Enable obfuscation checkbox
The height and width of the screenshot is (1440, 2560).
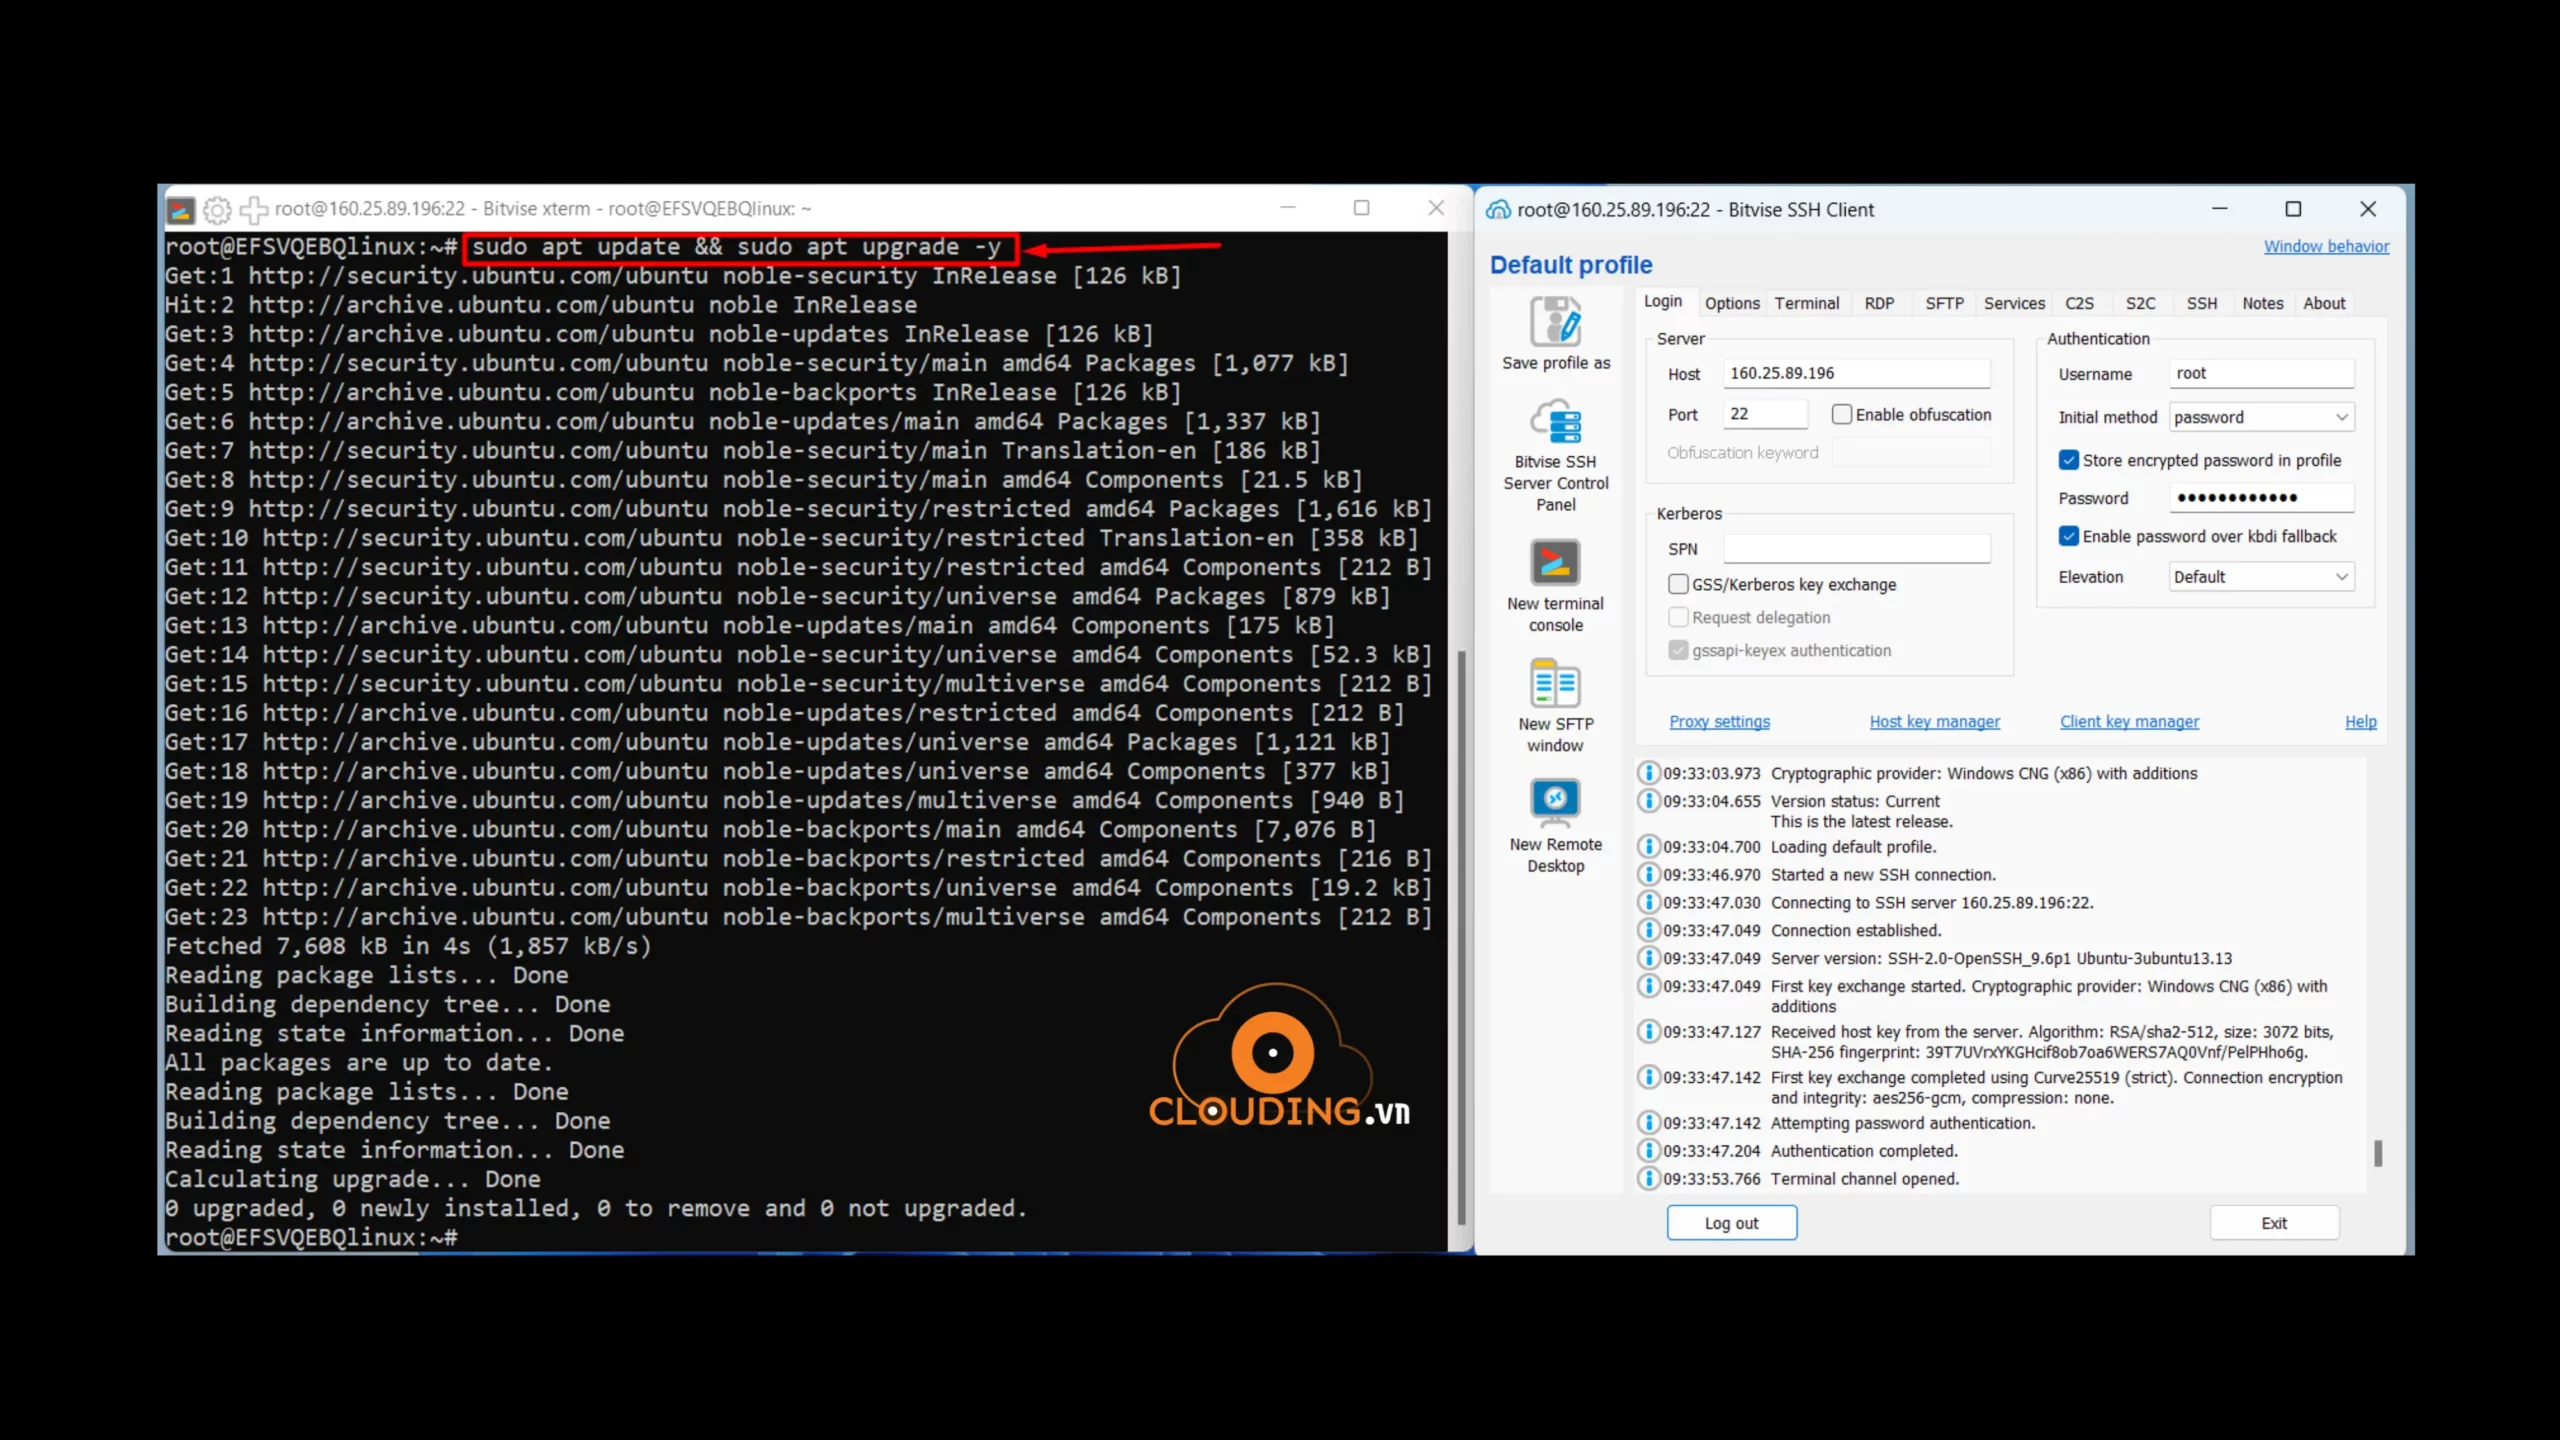(x=1841, y=414)
